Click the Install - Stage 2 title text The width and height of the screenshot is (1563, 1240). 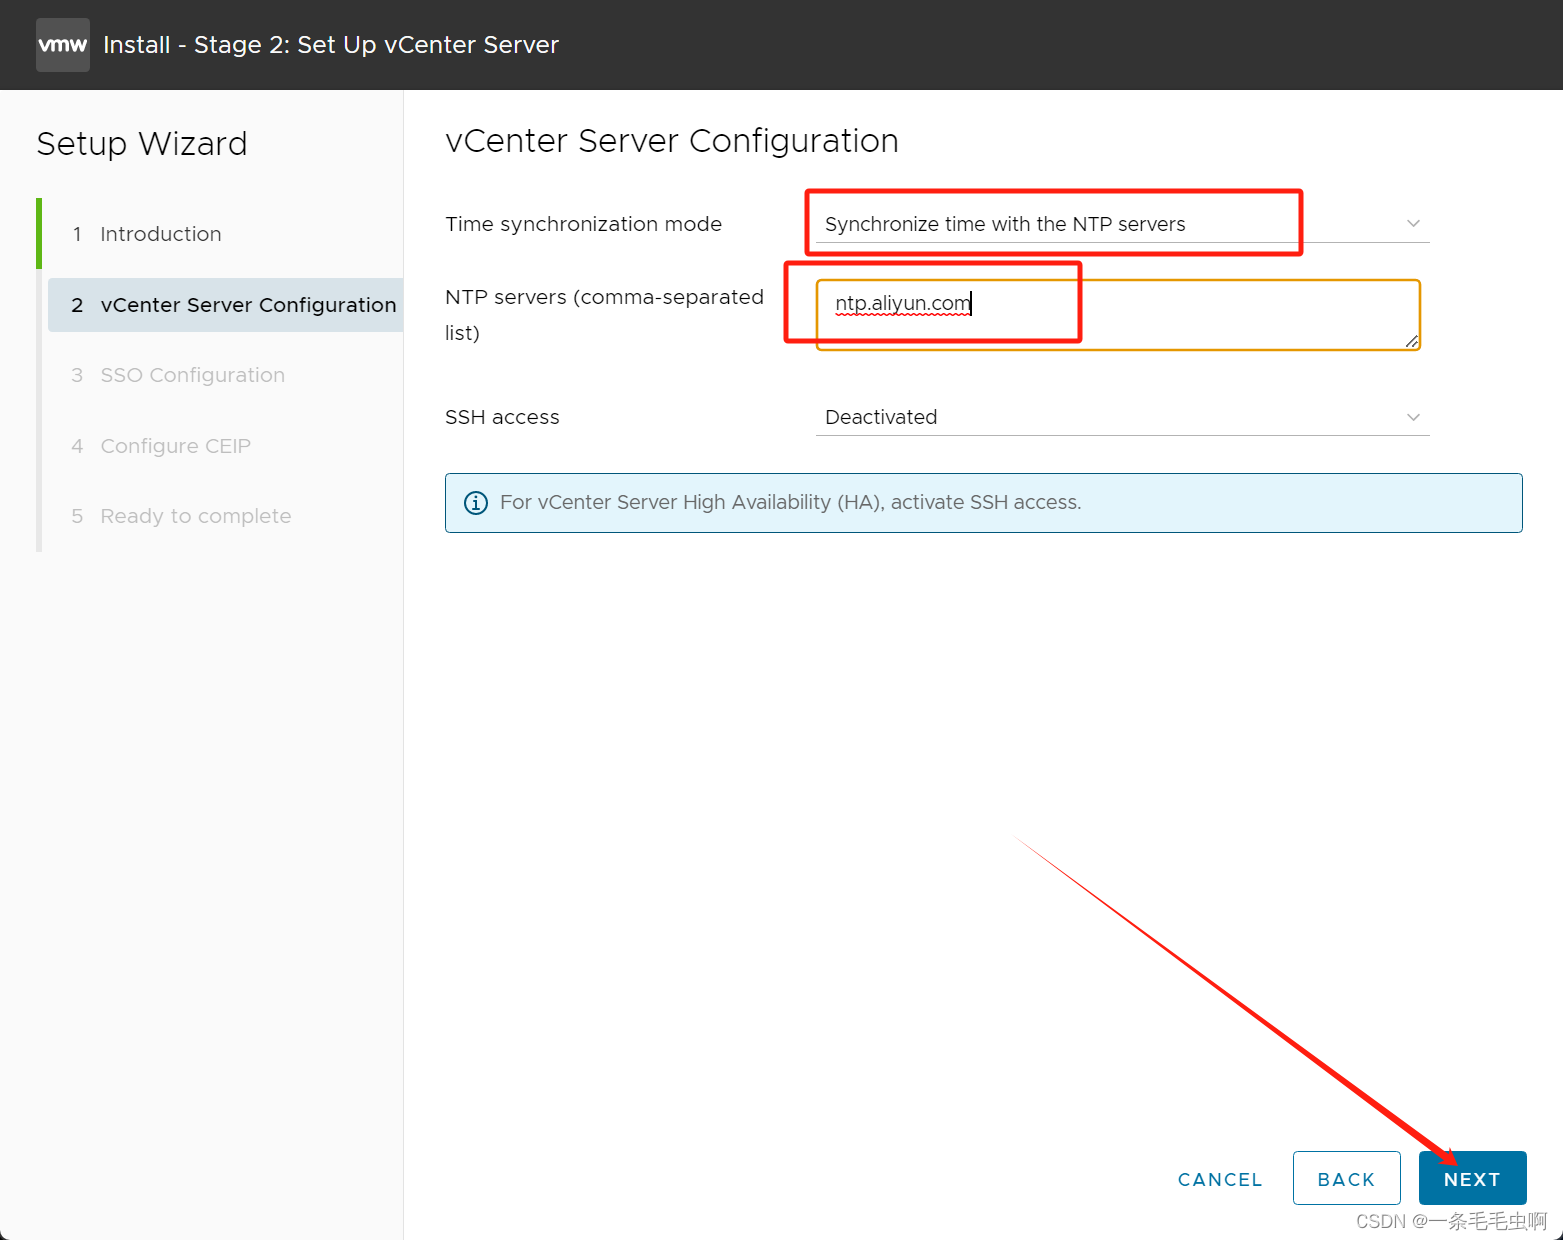coord(331,45)
